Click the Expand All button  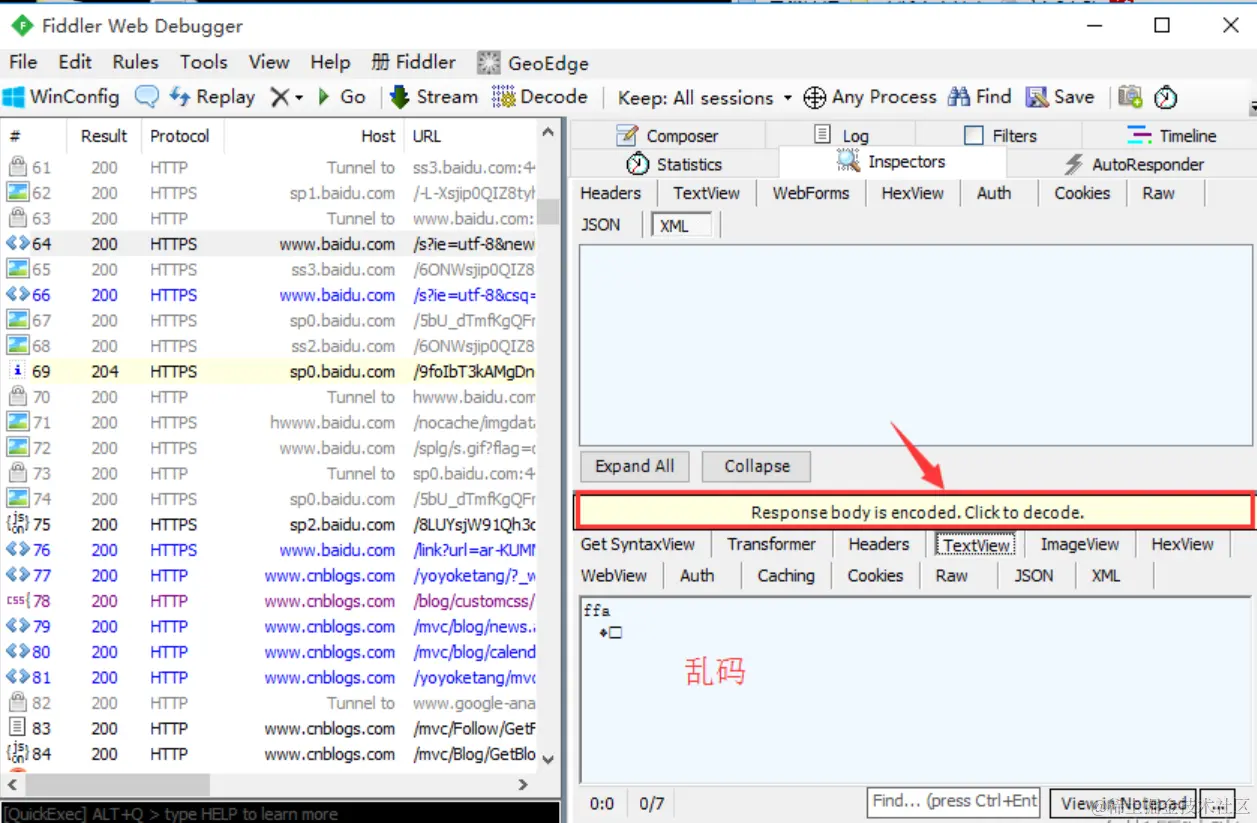click(x=635, y=466)
